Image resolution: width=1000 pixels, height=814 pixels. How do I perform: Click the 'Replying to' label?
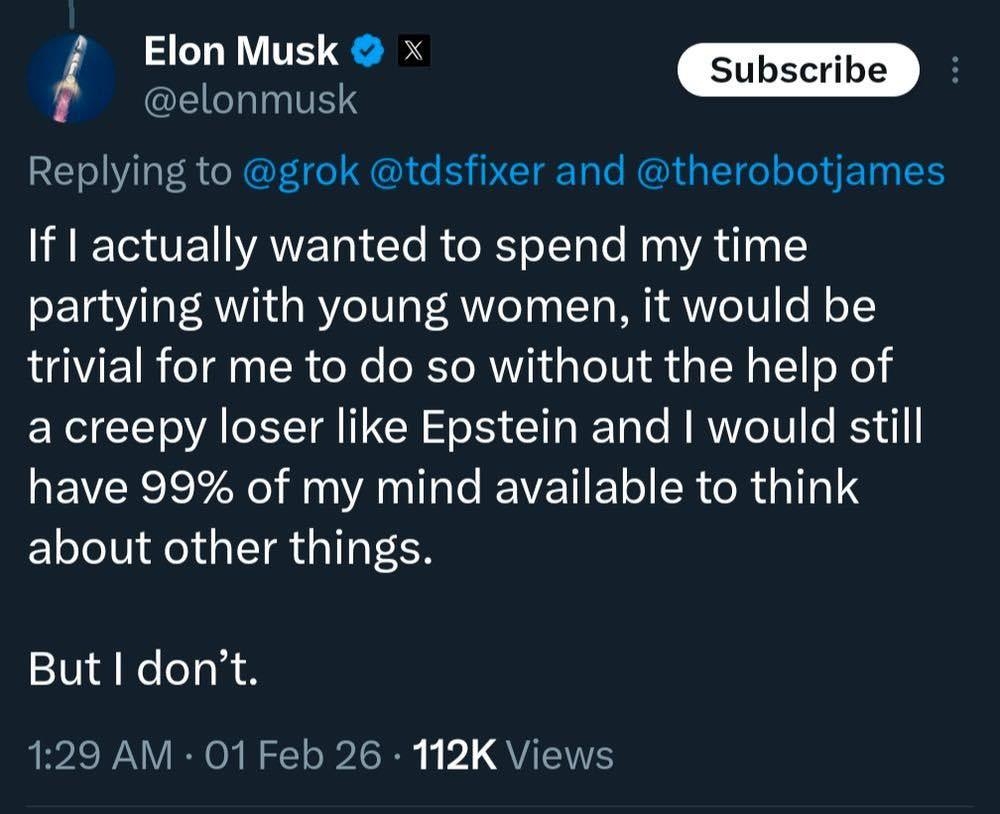click(x=128, y=172)
